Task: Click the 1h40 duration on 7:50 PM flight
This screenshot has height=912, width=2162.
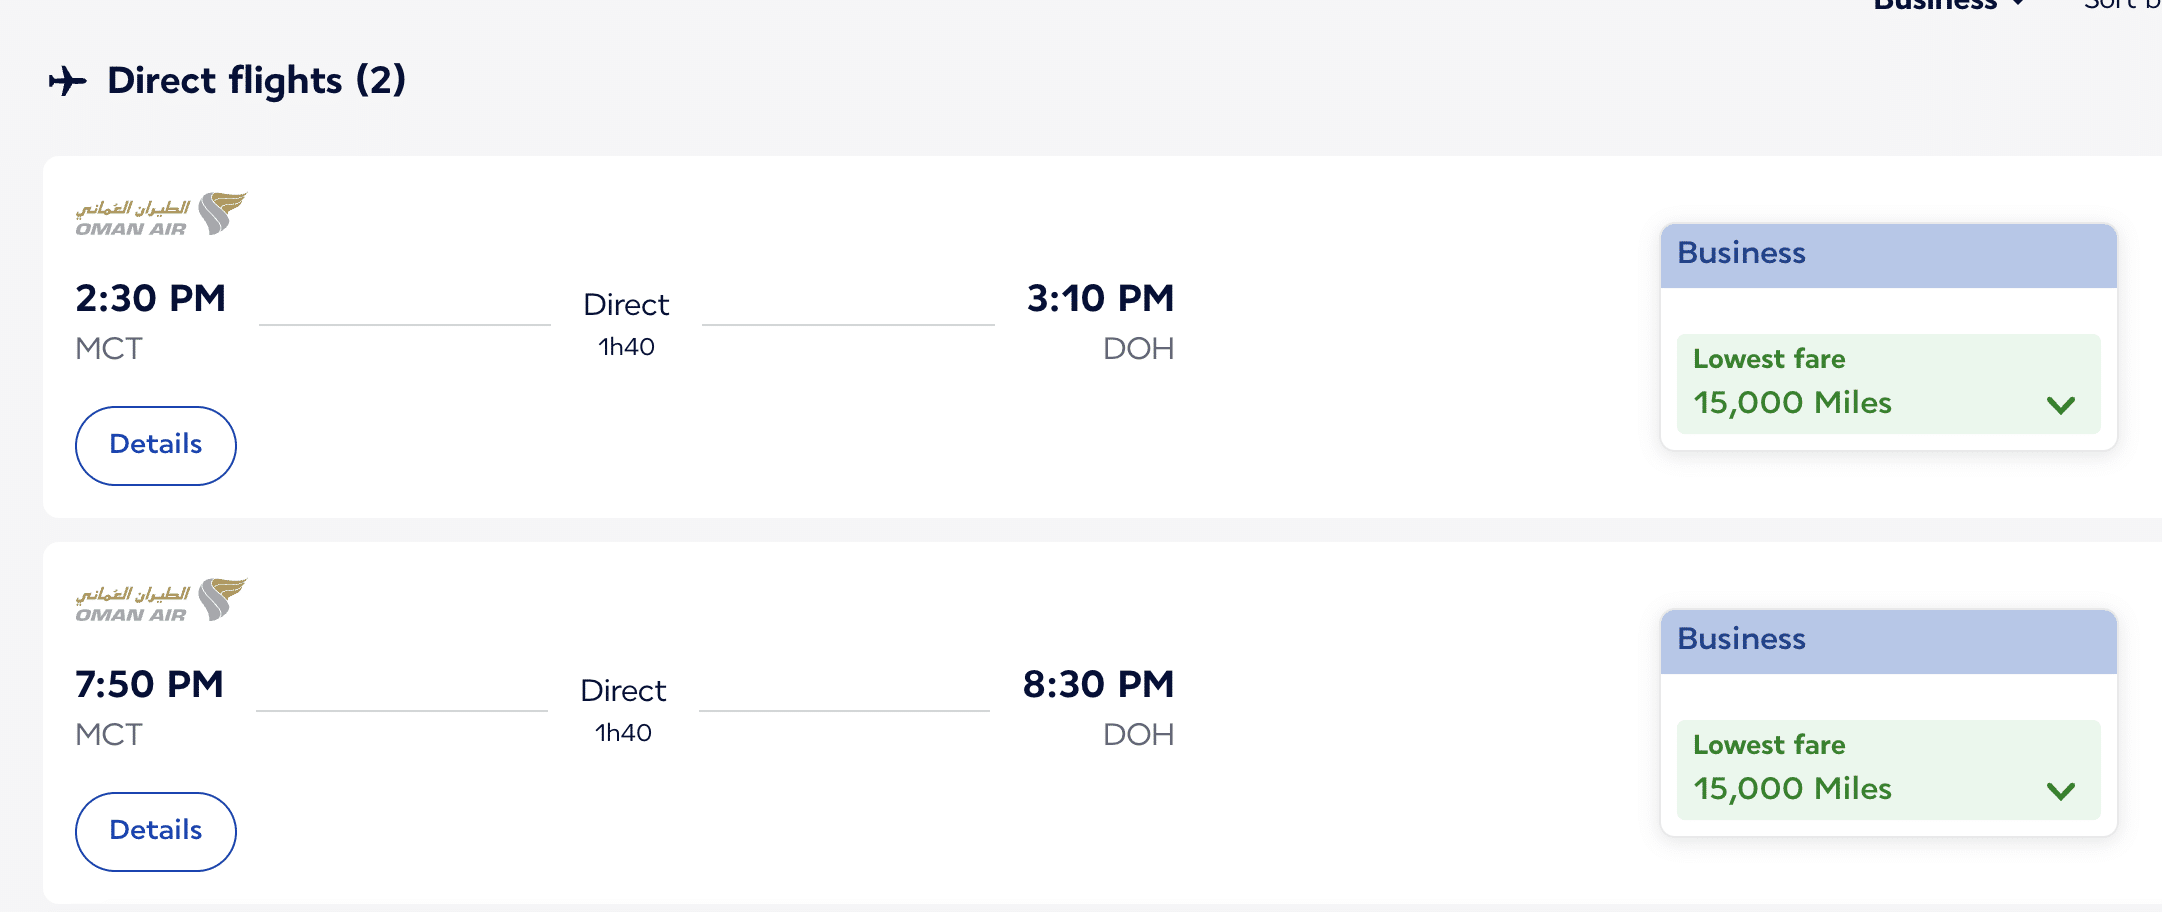Action: coord(623,733)
